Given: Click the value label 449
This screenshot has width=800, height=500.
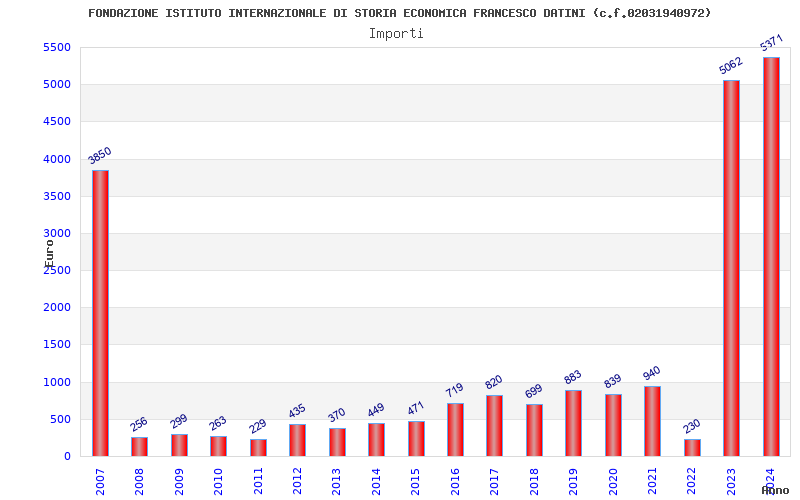Looking at the screenshot, I should (x=376, y=410).
